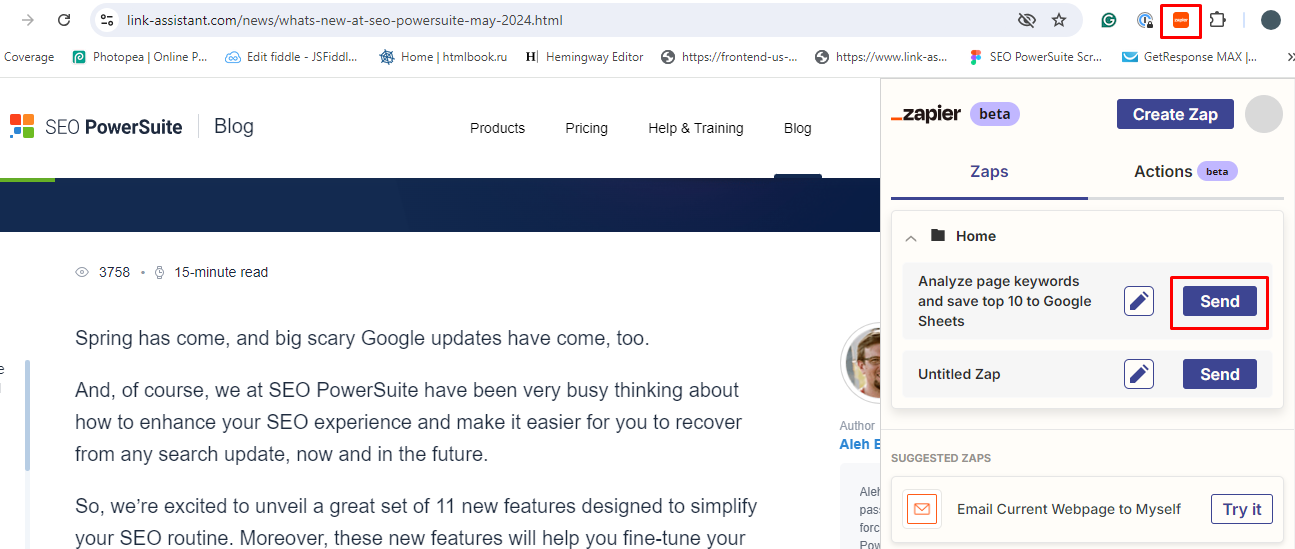The width and height of the screenshot is (1295, 549).
Task: Open the Photopea bookmark
Action: point(140,57)
